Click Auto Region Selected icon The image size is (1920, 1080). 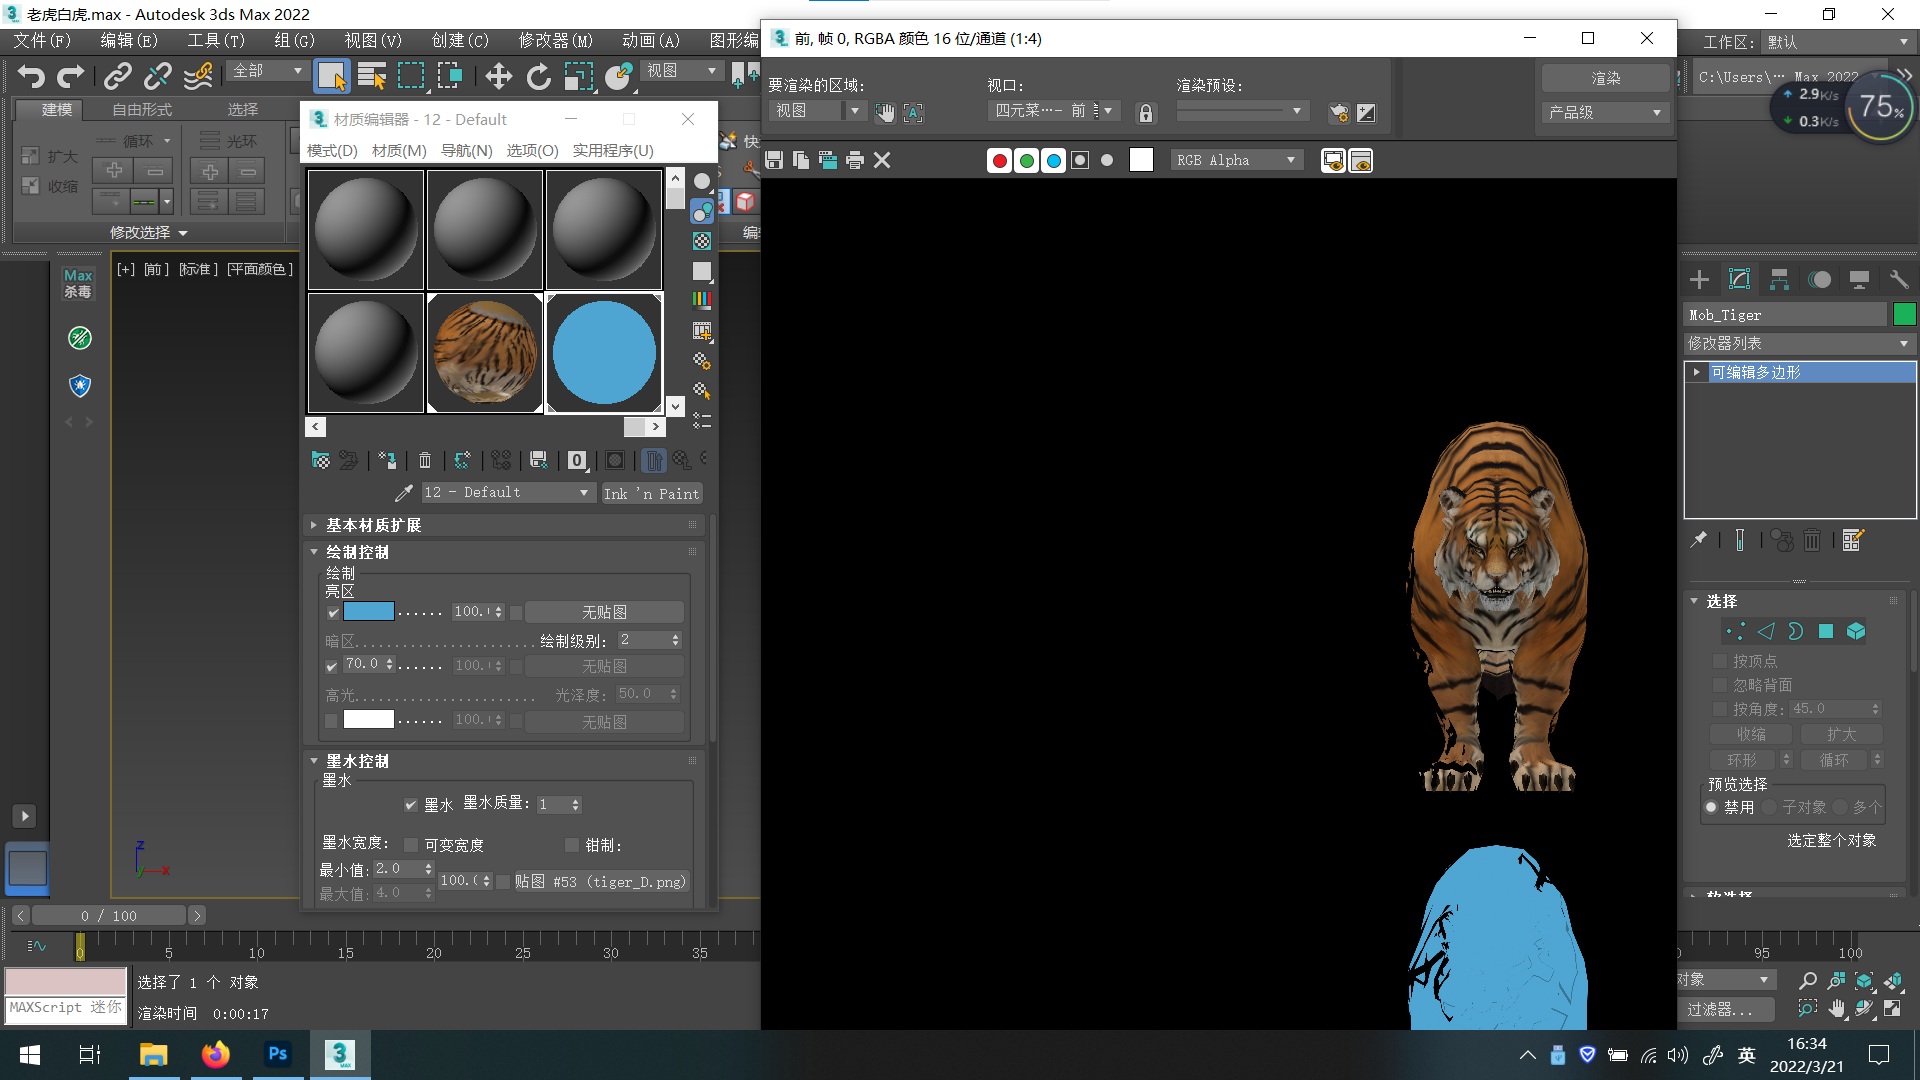tap(913, 112)
